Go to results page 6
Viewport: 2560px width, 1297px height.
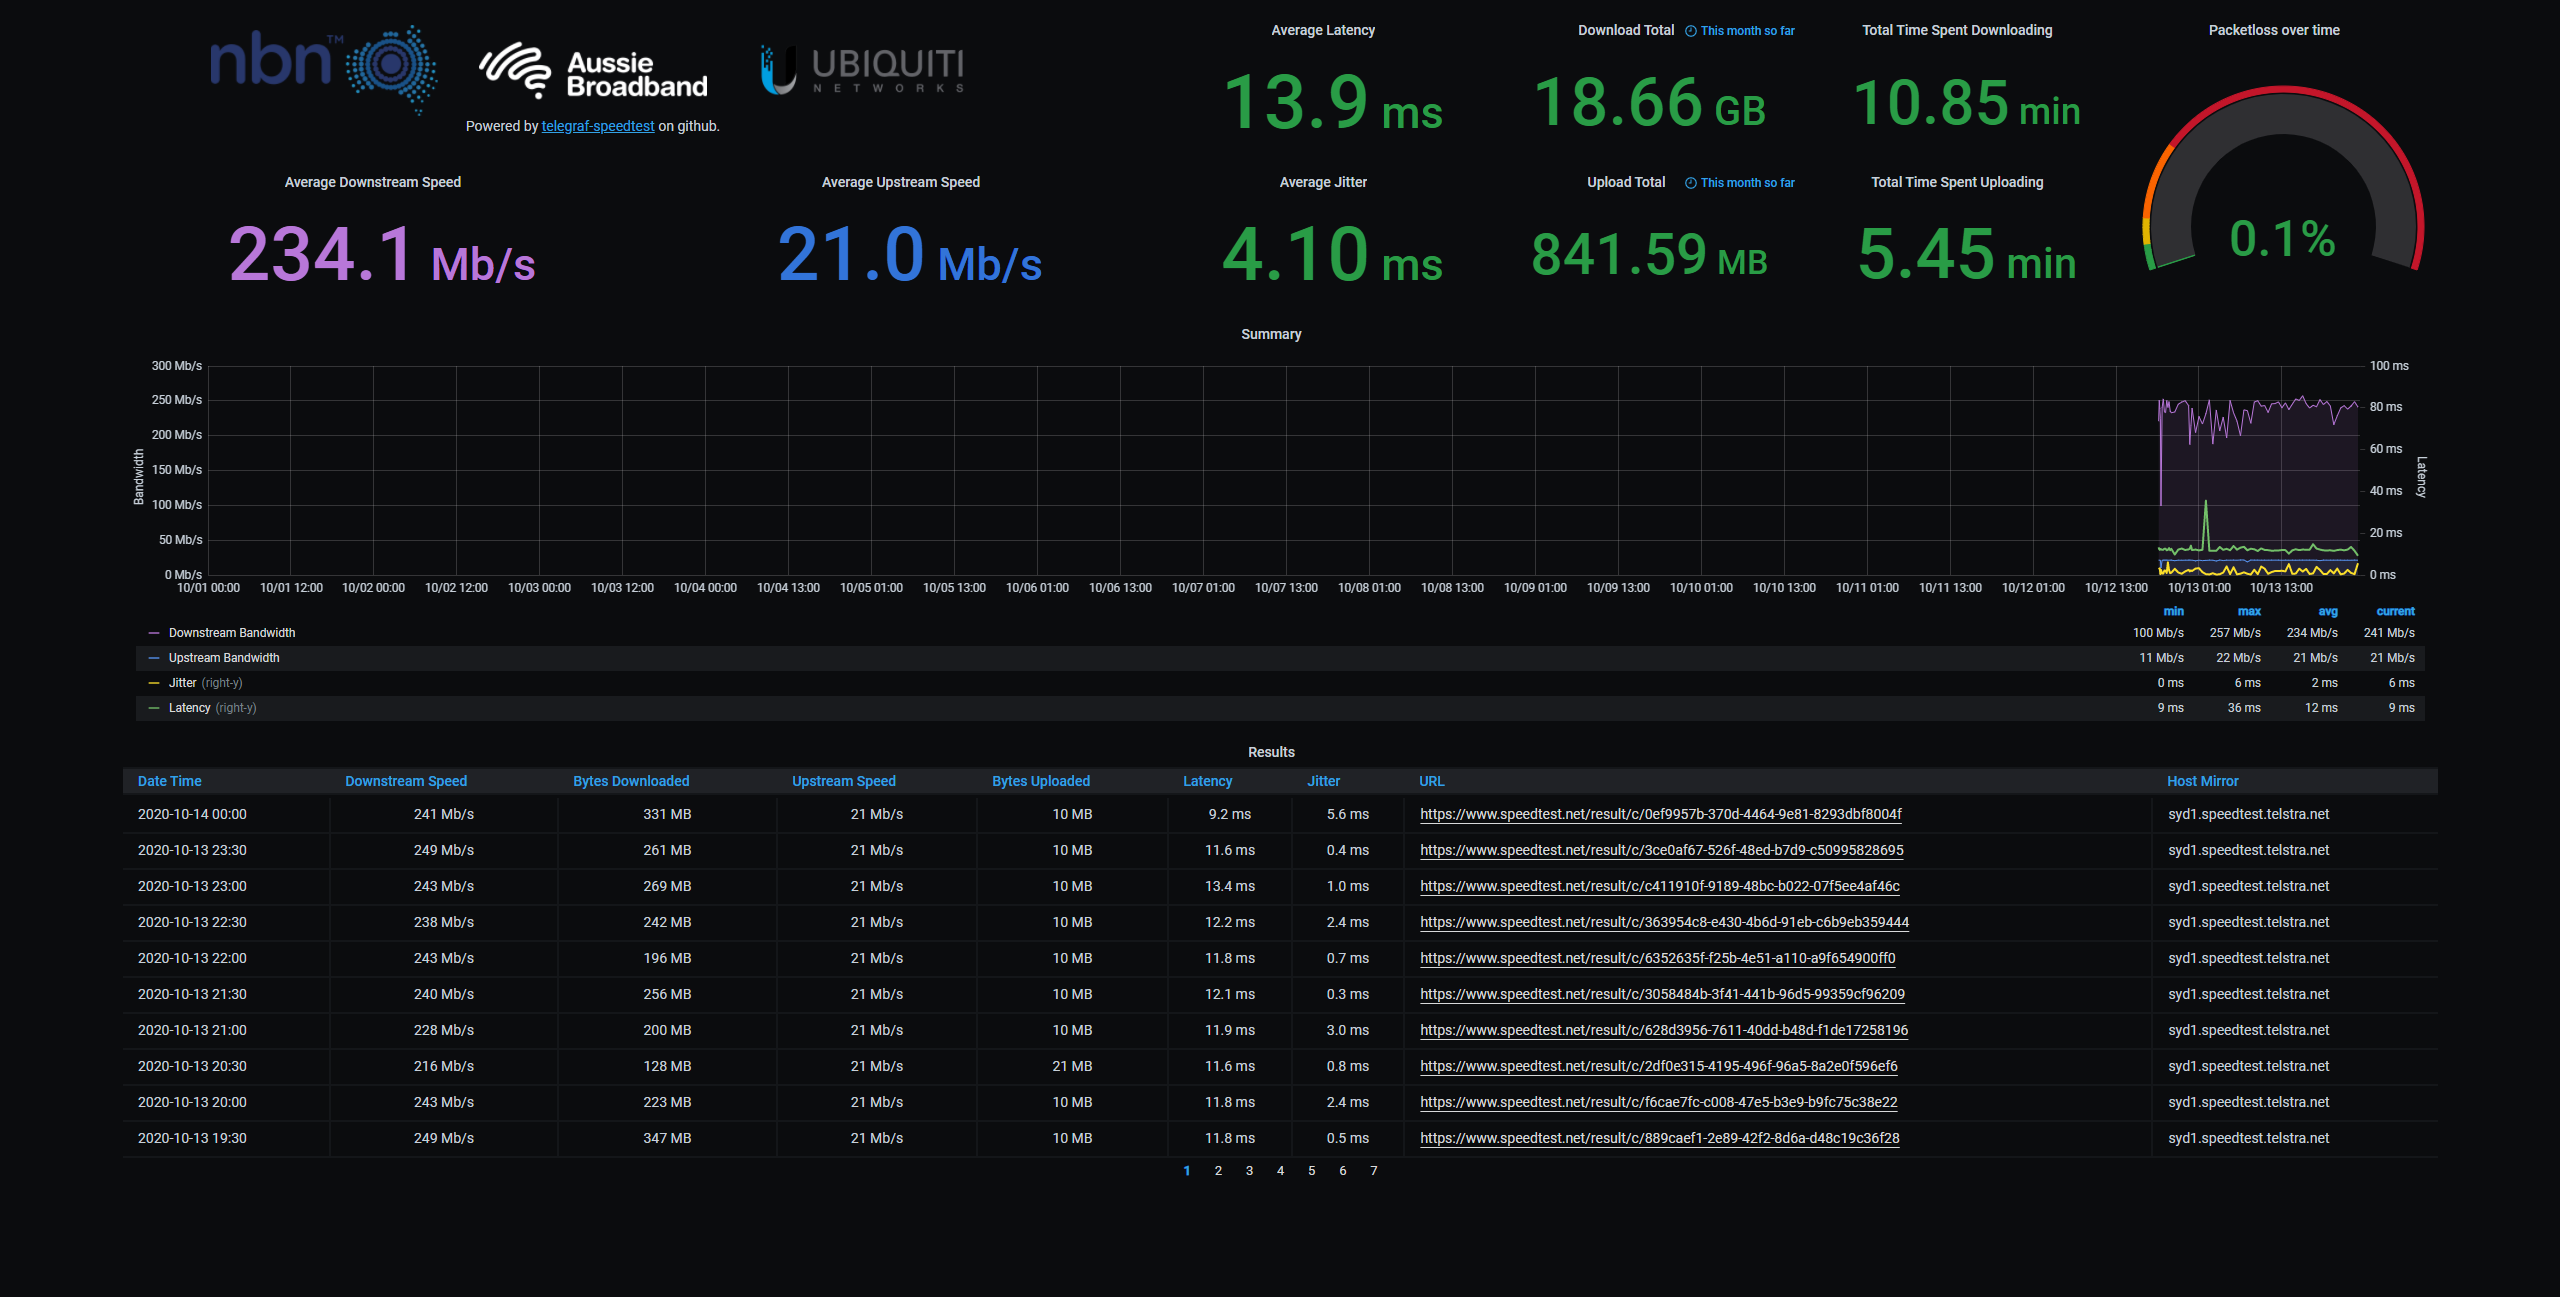[1342, 1171]
